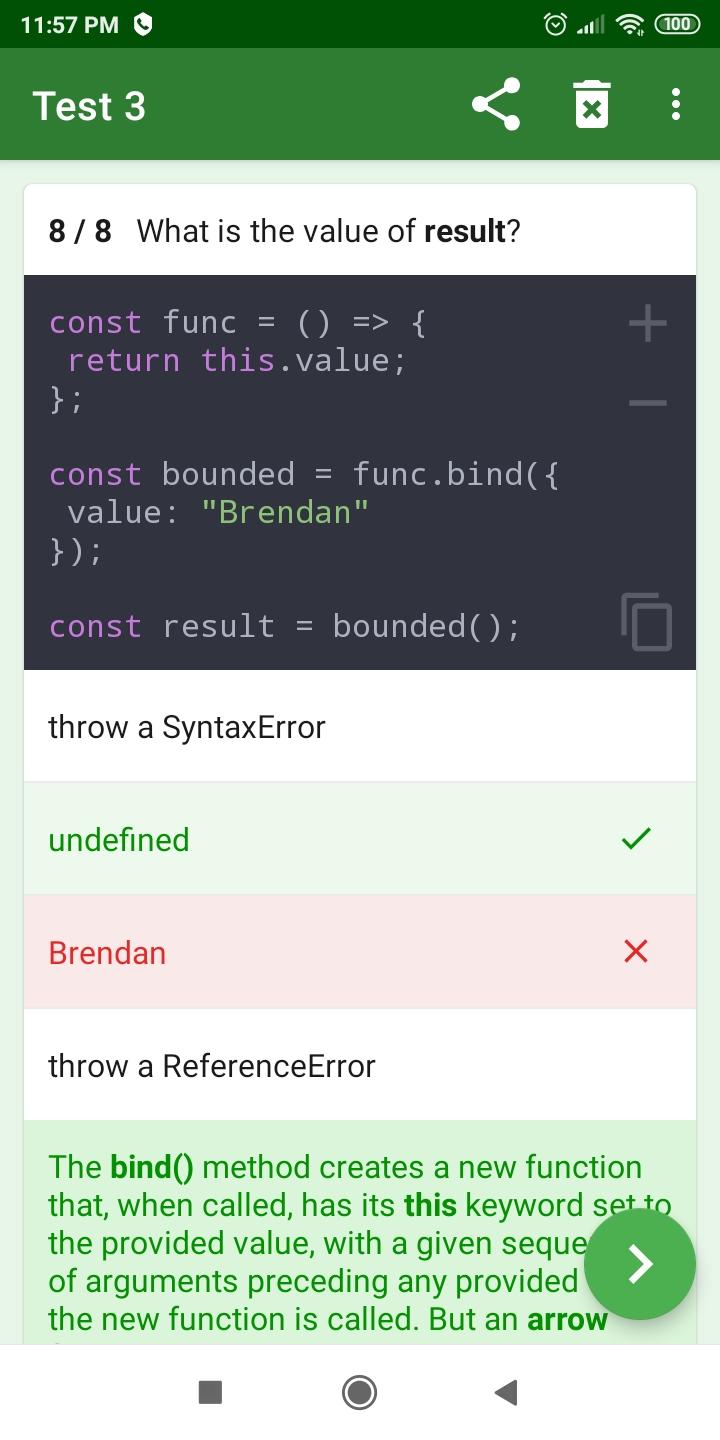The image size is (720, 1440).
Task: Tap the share icon in the header
Action: (496, 104)
